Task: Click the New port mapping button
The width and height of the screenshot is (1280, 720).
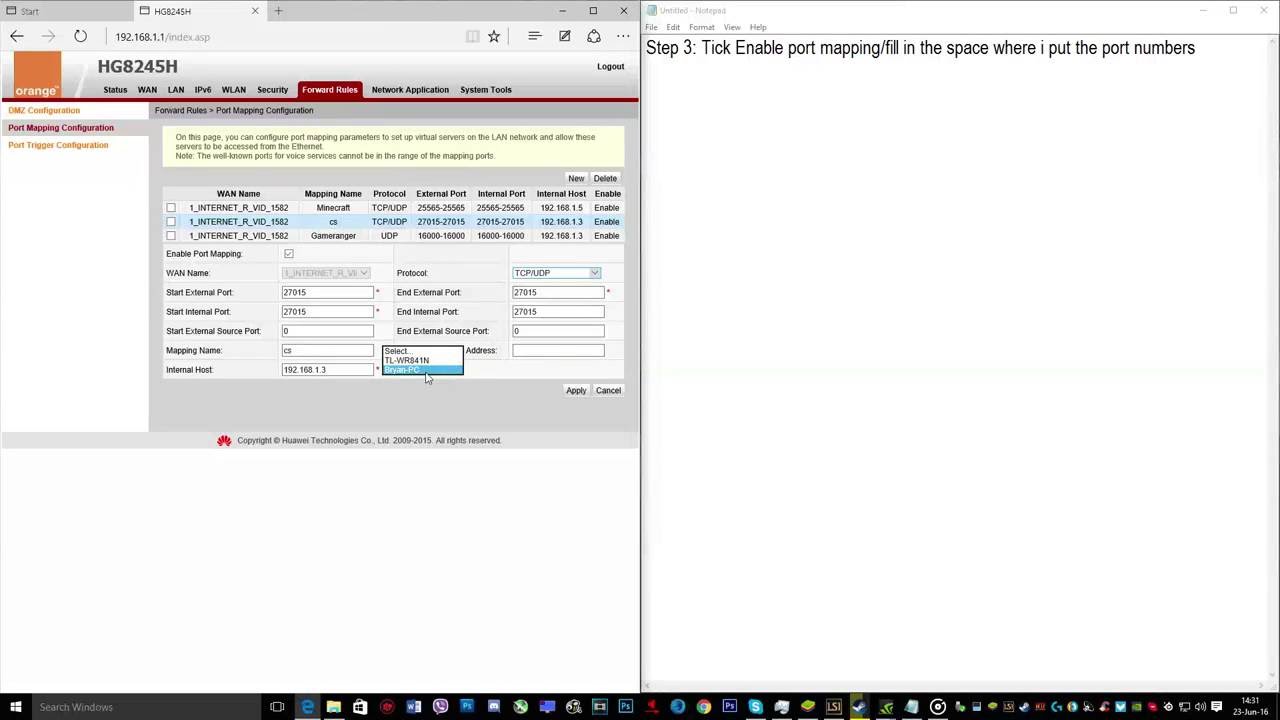Action: coord(576,178)
